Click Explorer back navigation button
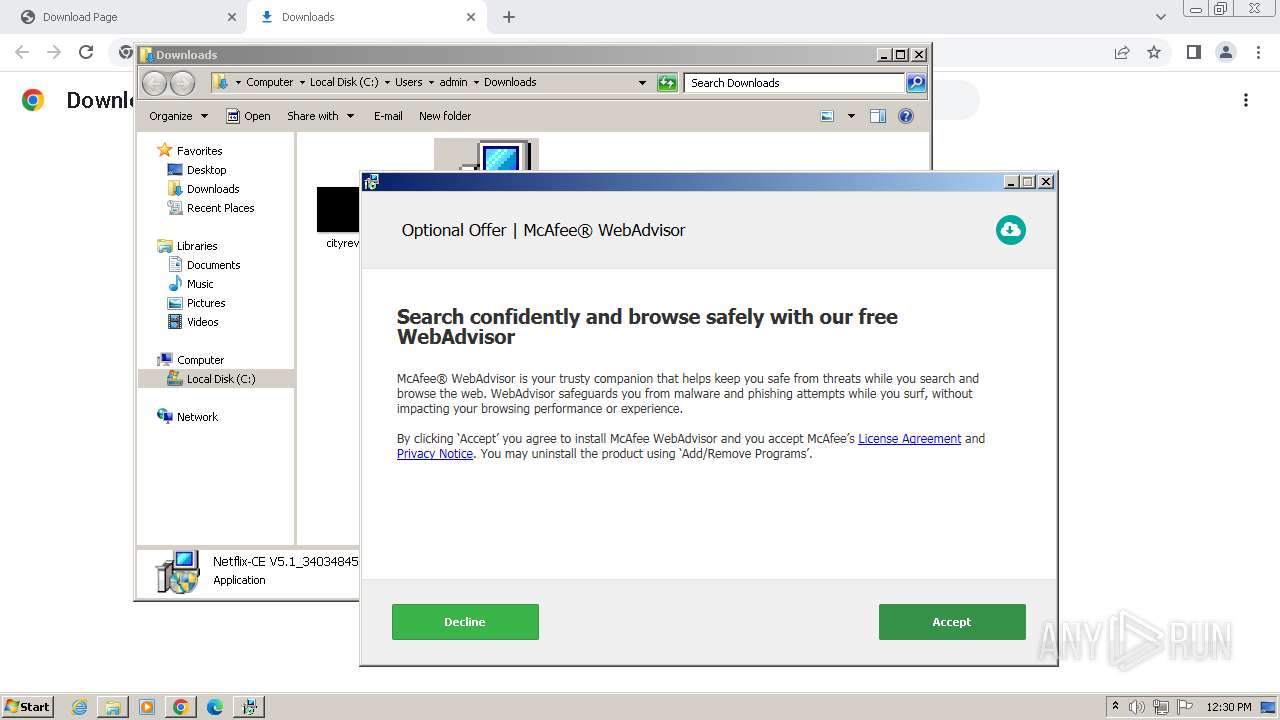Image resolution: width=1280 pixels, height=720 pixels. (154, 83)
